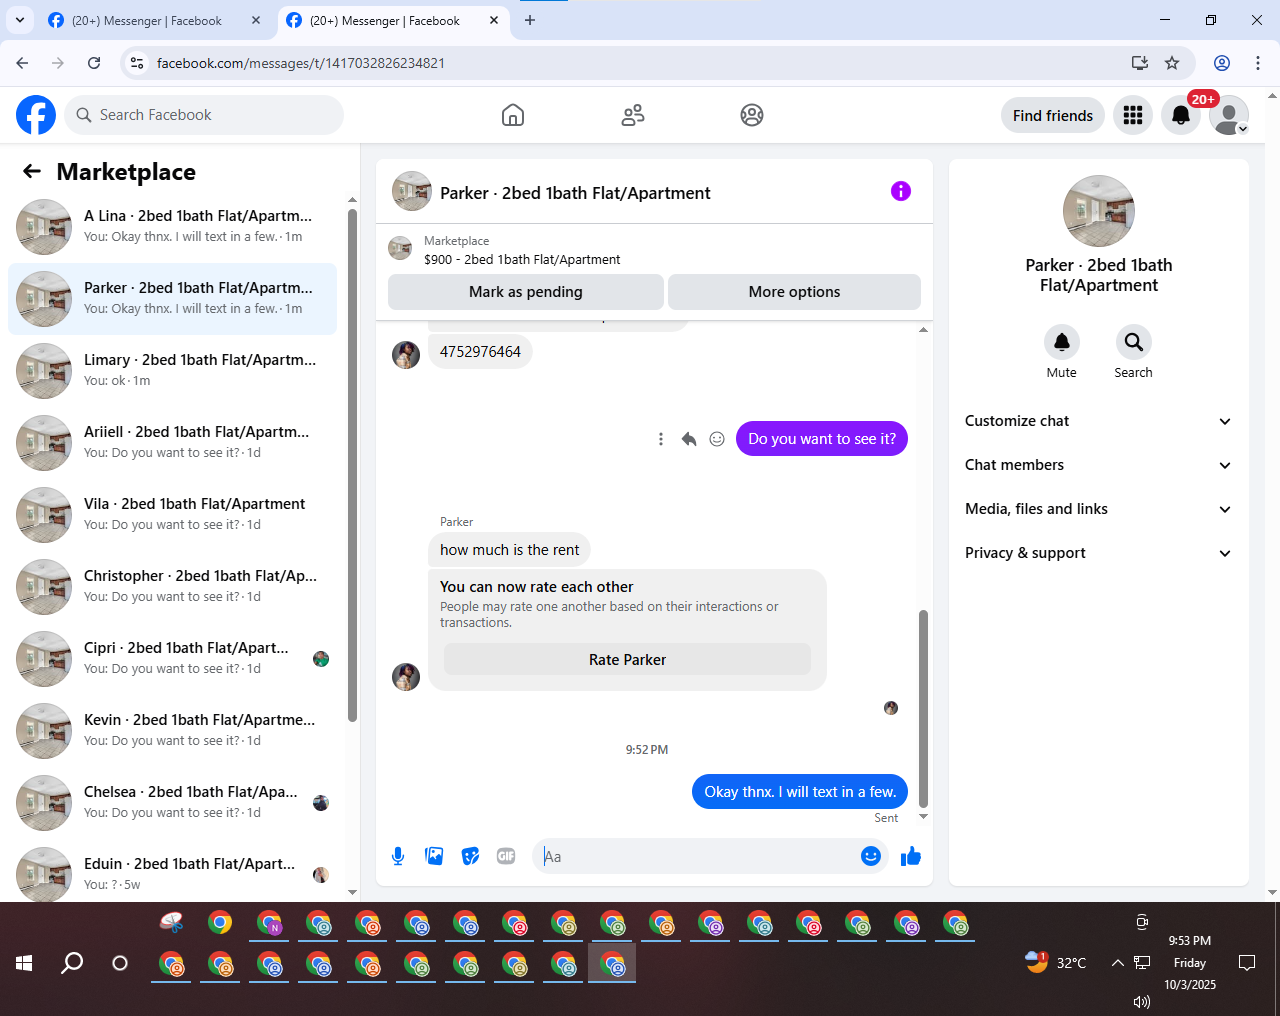The image size is (1280, 1016).
Task: Open the Kevin conversation
Action: 172,731
